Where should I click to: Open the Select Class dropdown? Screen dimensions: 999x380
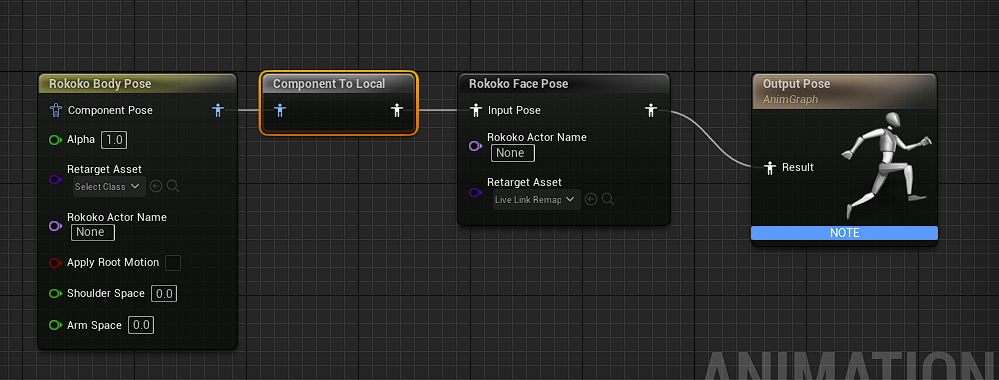point(108,187)
